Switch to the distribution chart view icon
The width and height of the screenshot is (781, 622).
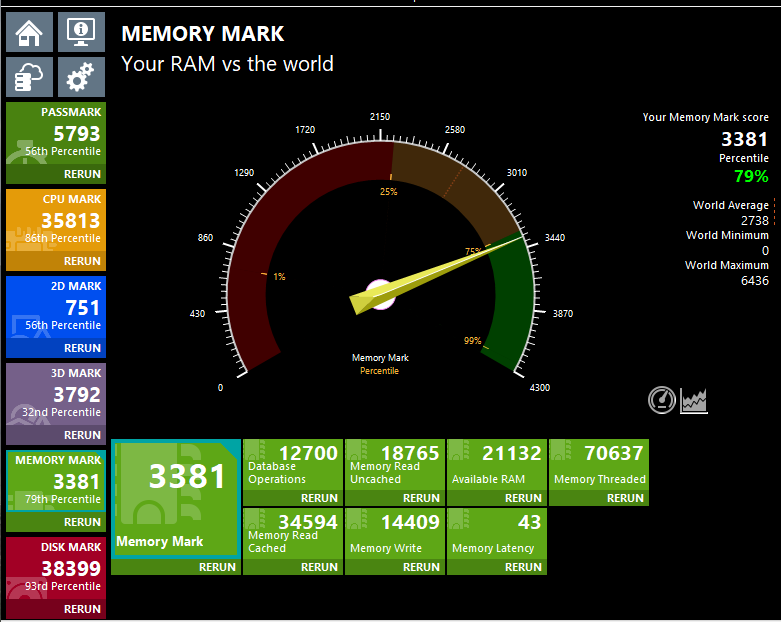point(694,400)
